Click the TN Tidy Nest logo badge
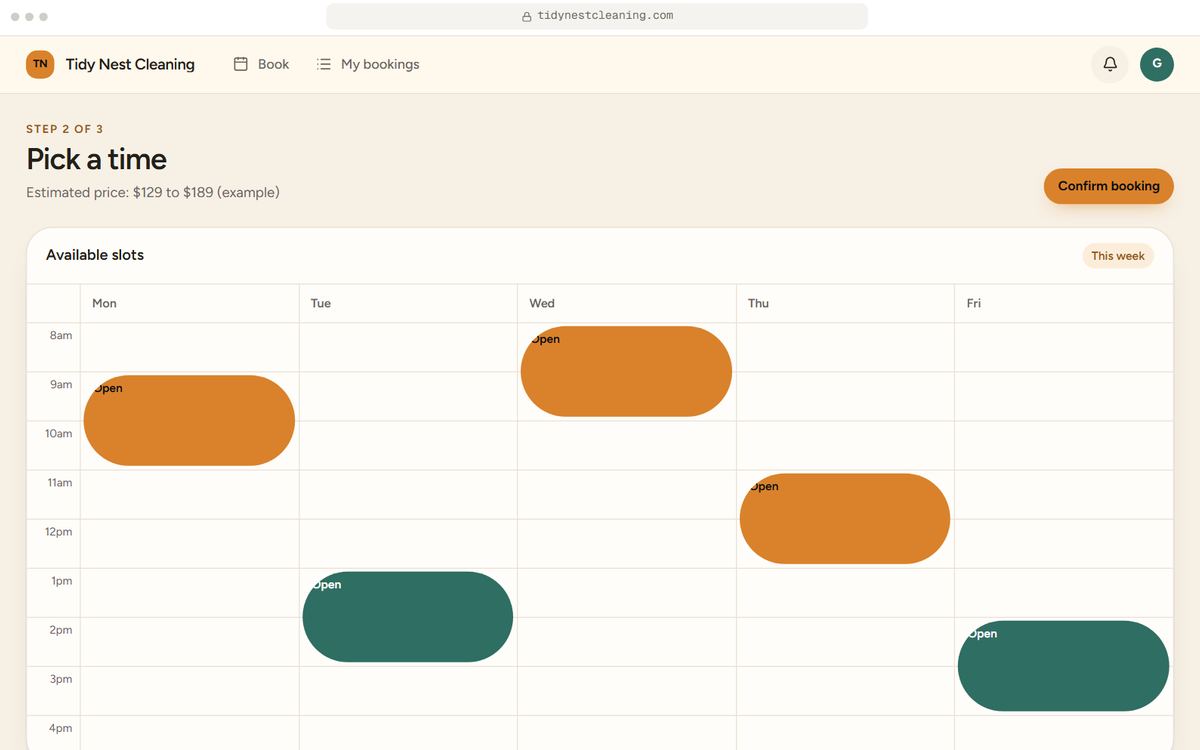Image resolution: width=1200 pixels, height=750 pixels. [x=40, y=64]
